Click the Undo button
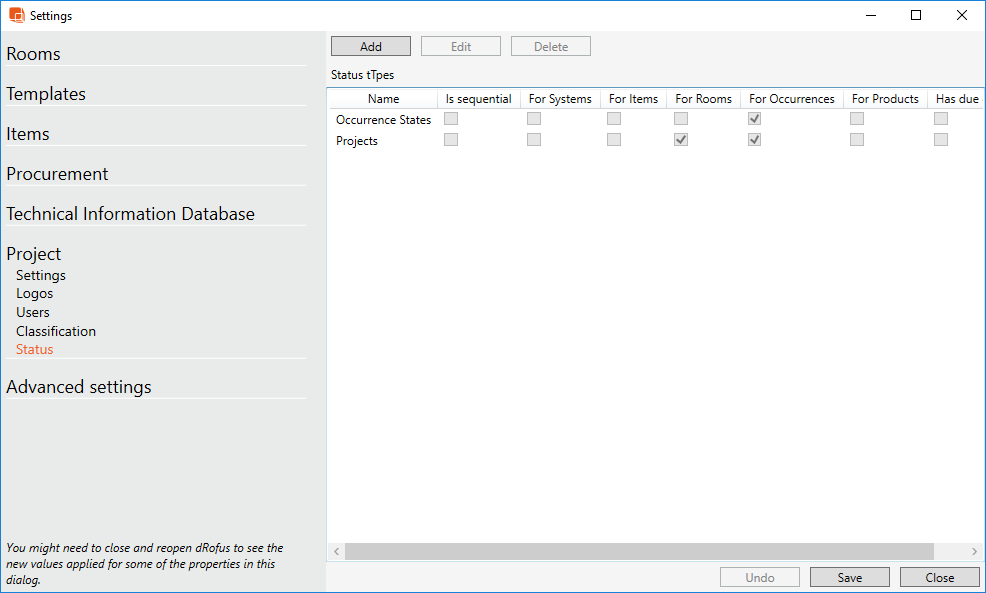 tap(759, 576)
